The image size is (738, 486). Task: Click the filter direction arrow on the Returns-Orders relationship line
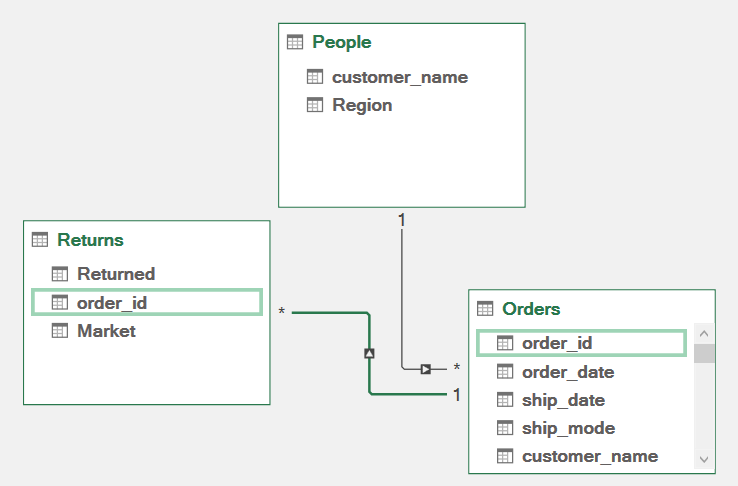pos(369,353)
